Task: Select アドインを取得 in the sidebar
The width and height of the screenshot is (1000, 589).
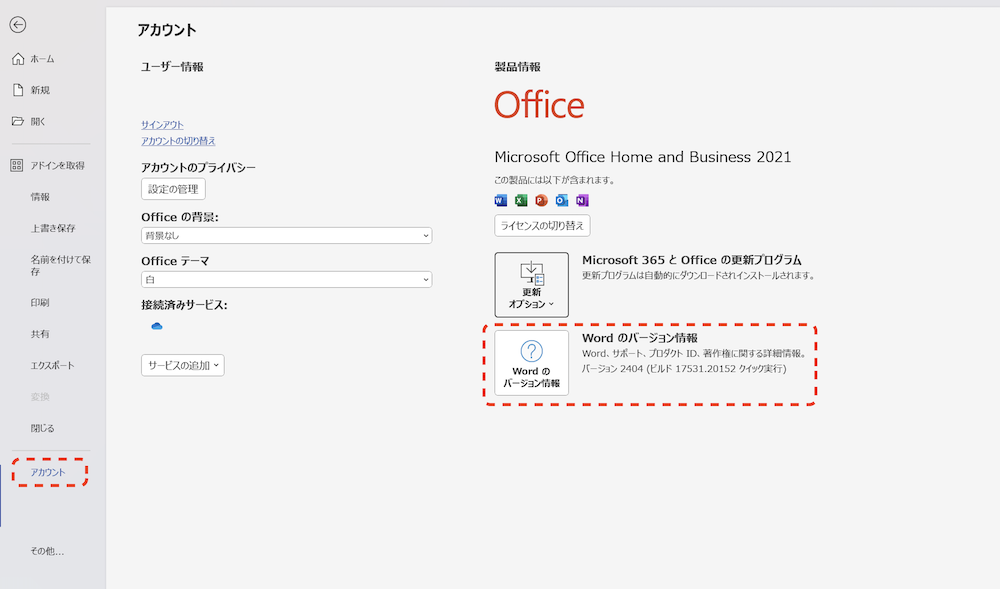Action: pos(57,166)
